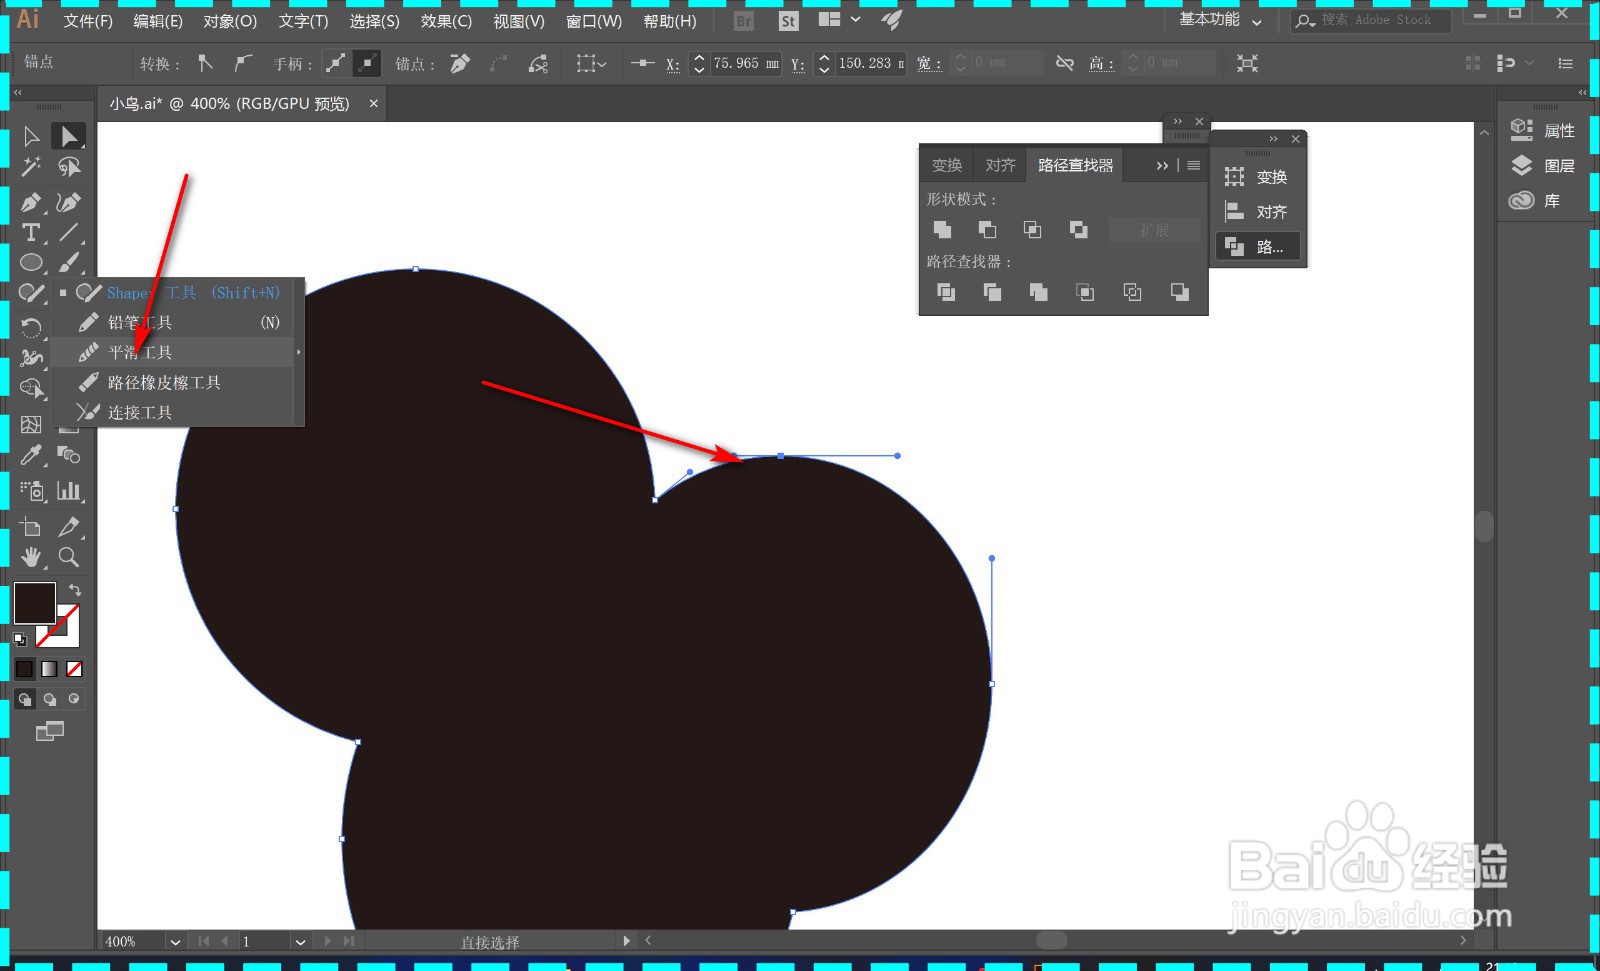Swap fill and stroke arrows
Image resolution: width=1600 pixels, height=971 pixels.
[x=75, y=590]
